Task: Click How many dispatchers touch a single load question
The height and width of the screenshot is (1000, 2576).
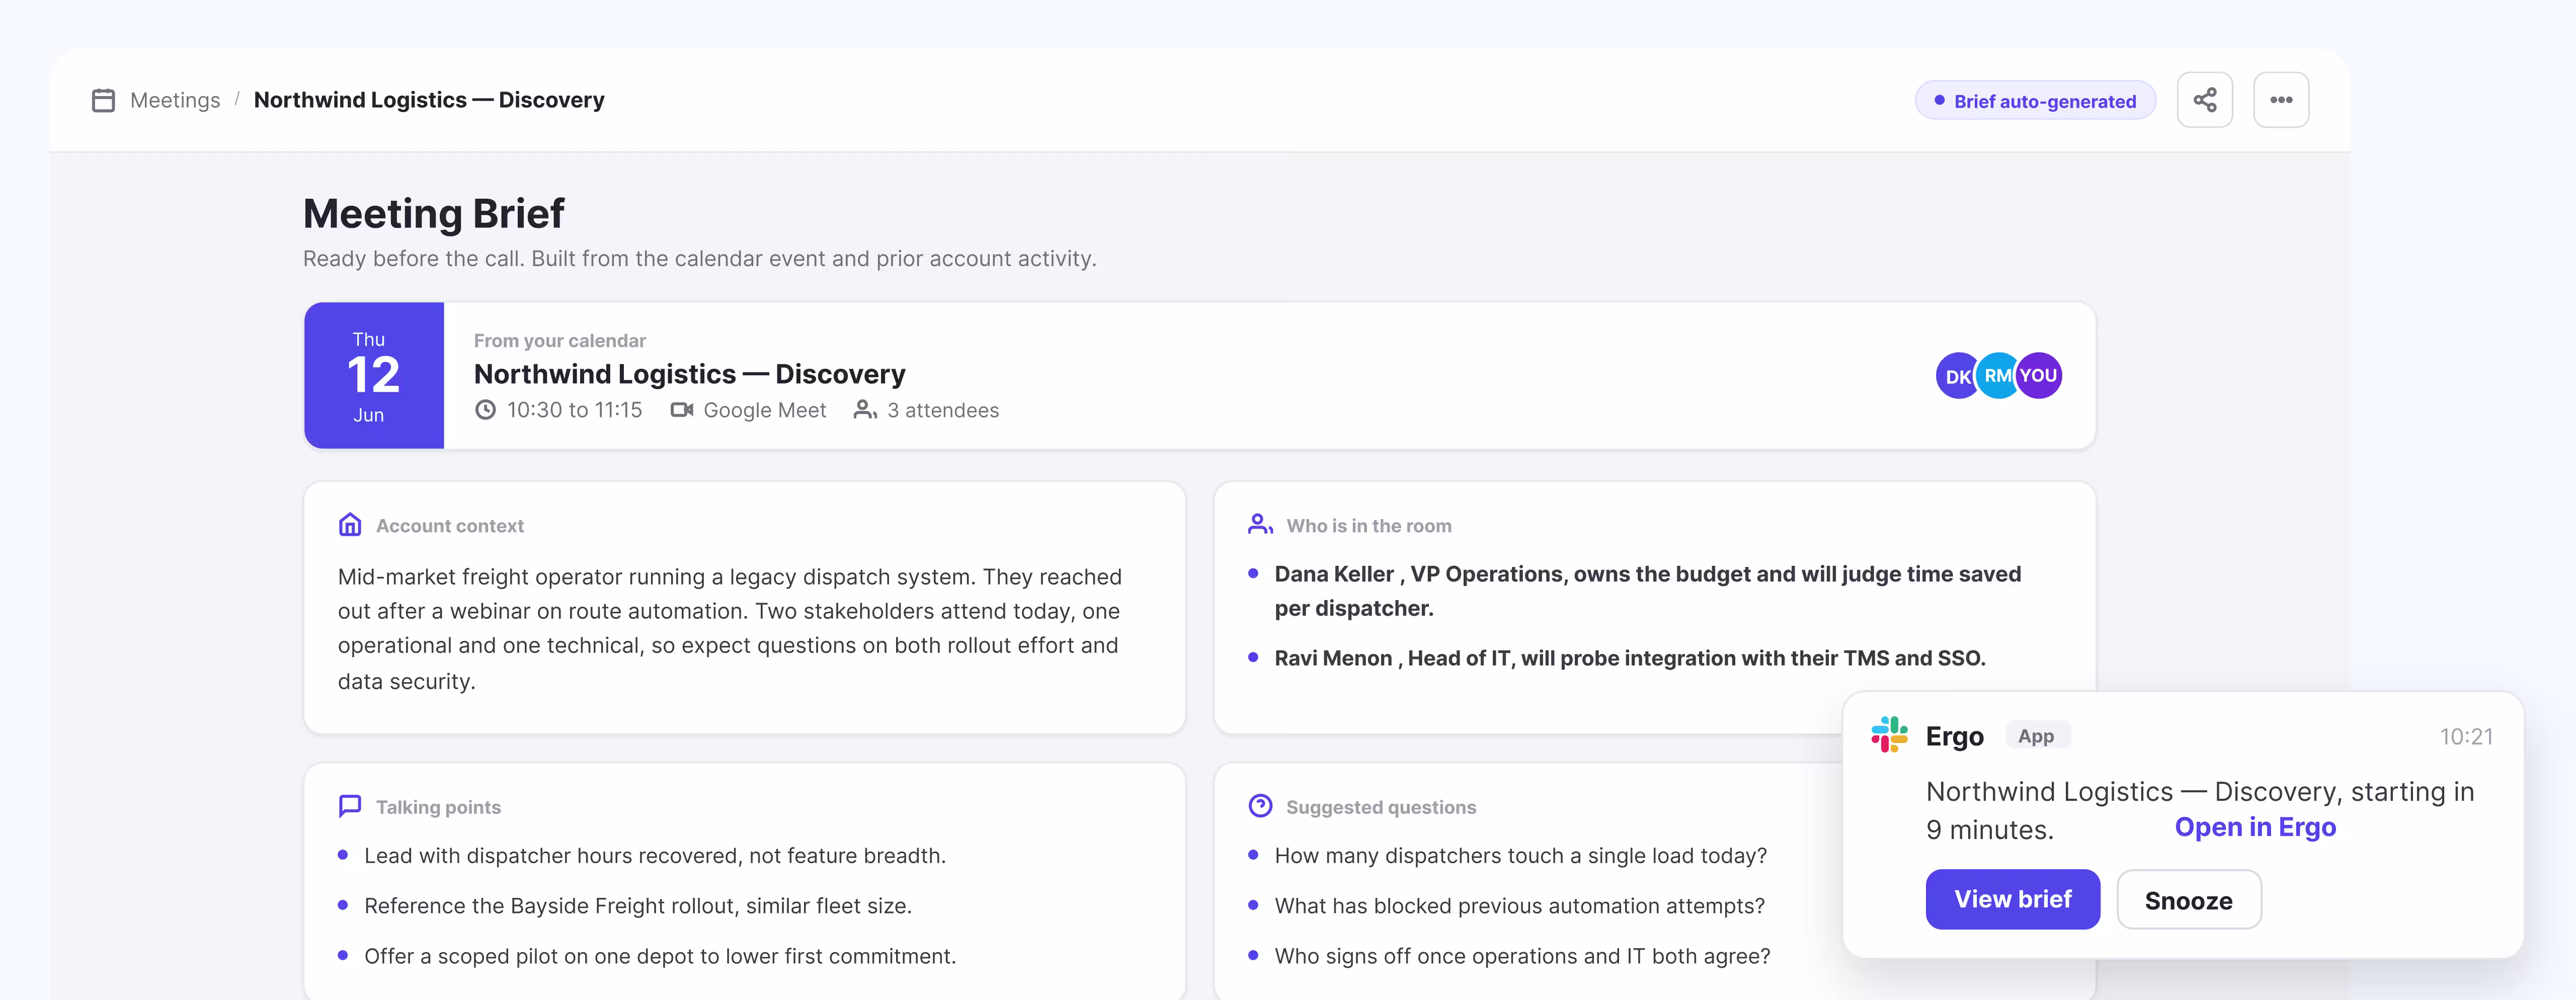Action: (1521, 856)
